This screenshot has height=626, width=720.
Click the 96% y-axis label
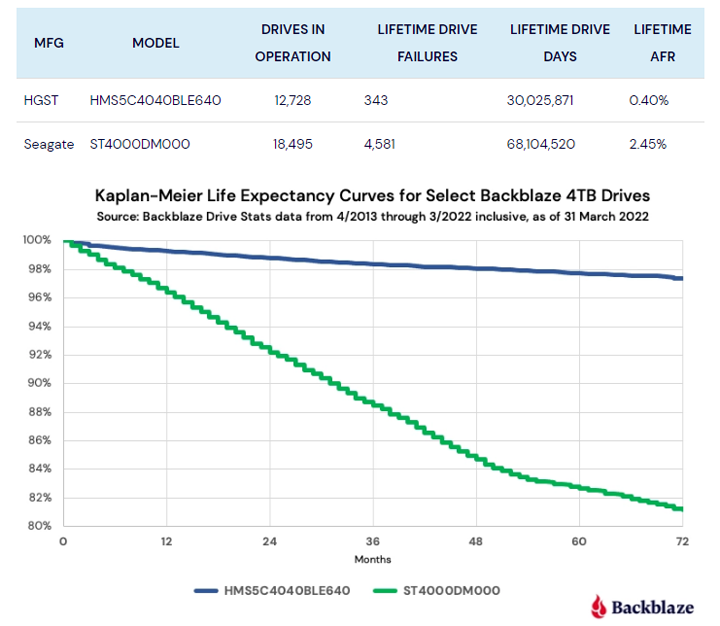pyautogui.click(x=40, y=298)
